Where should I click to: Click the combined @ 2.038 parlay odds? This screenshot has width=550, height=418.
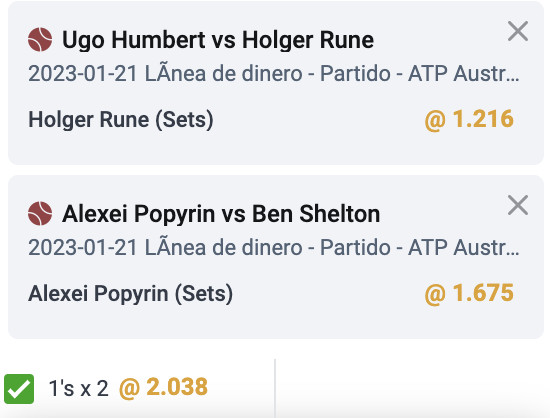coord(163,387)
